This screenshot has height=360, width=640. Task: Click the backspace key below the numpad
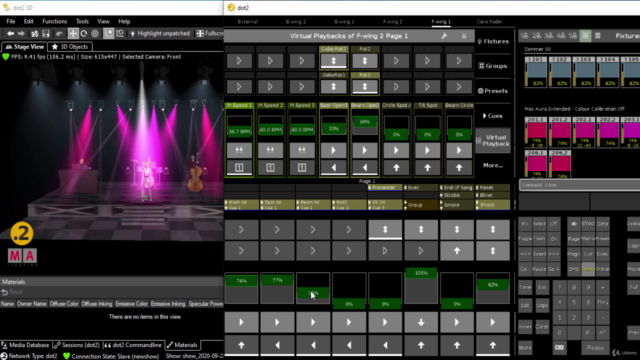[x=559, y=347]
